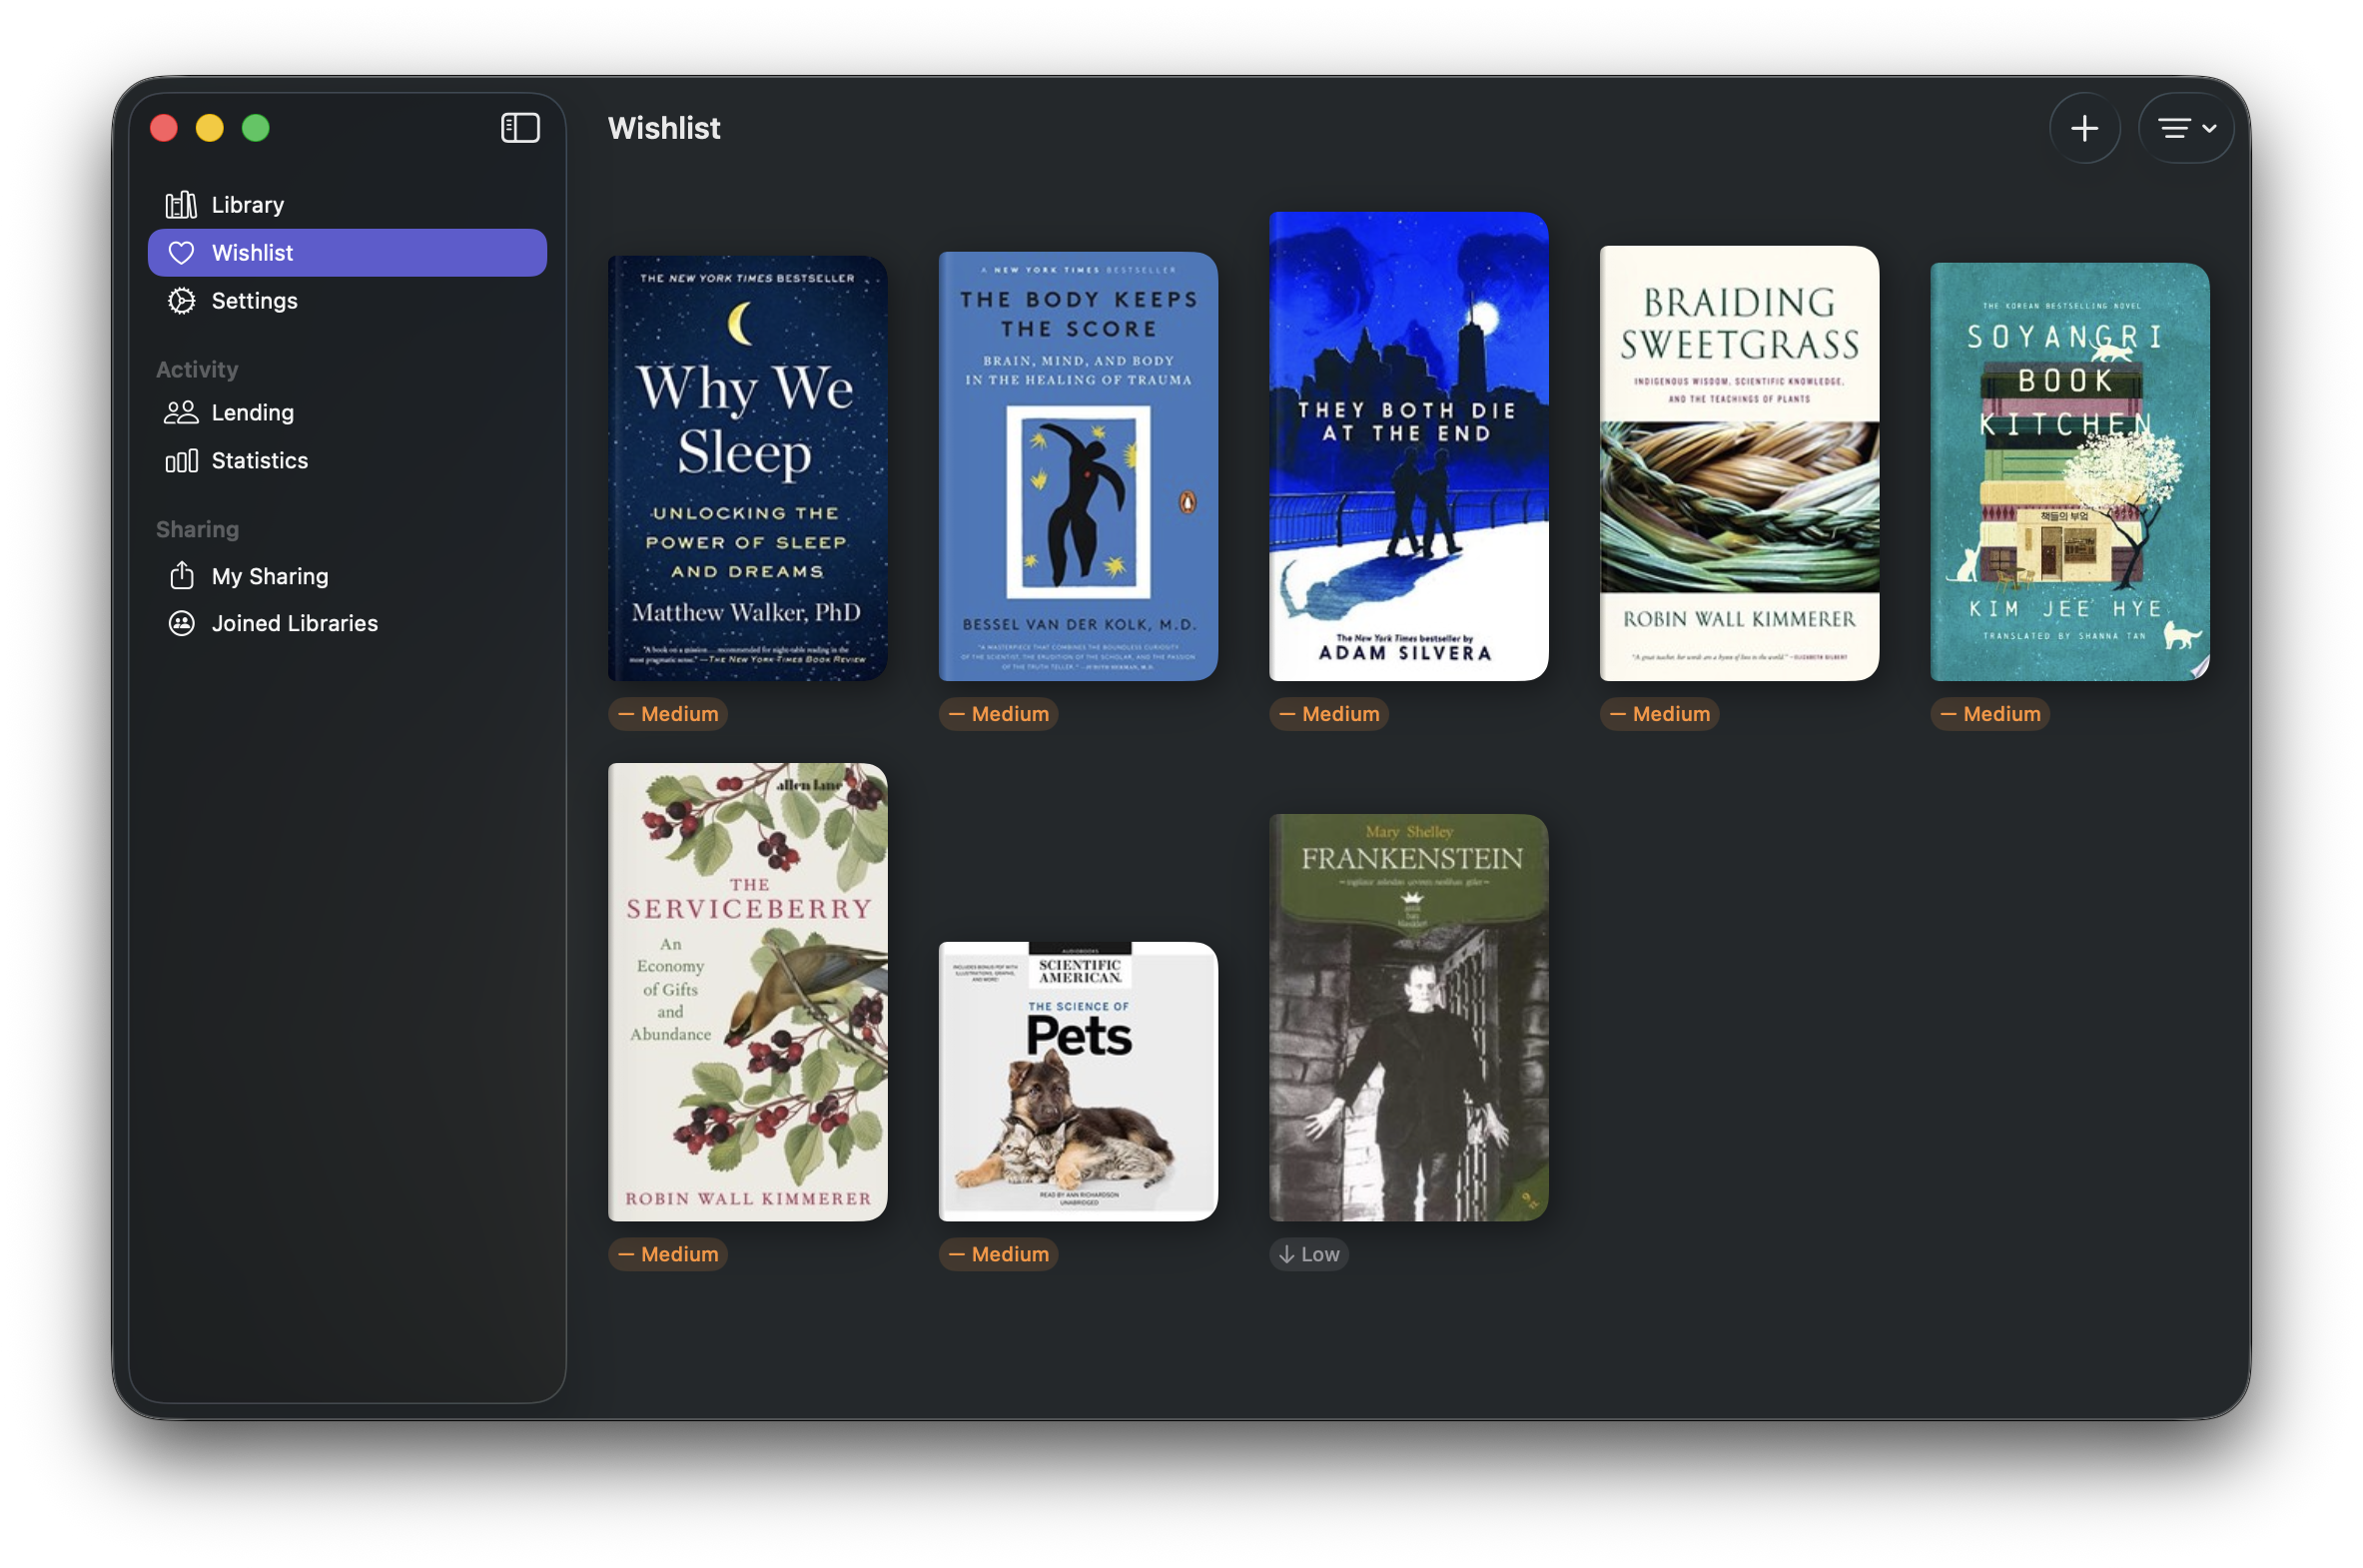The image size is (2363, 1568).
Task: Select the Wishlist heart icon
Action: pos(181,252)
